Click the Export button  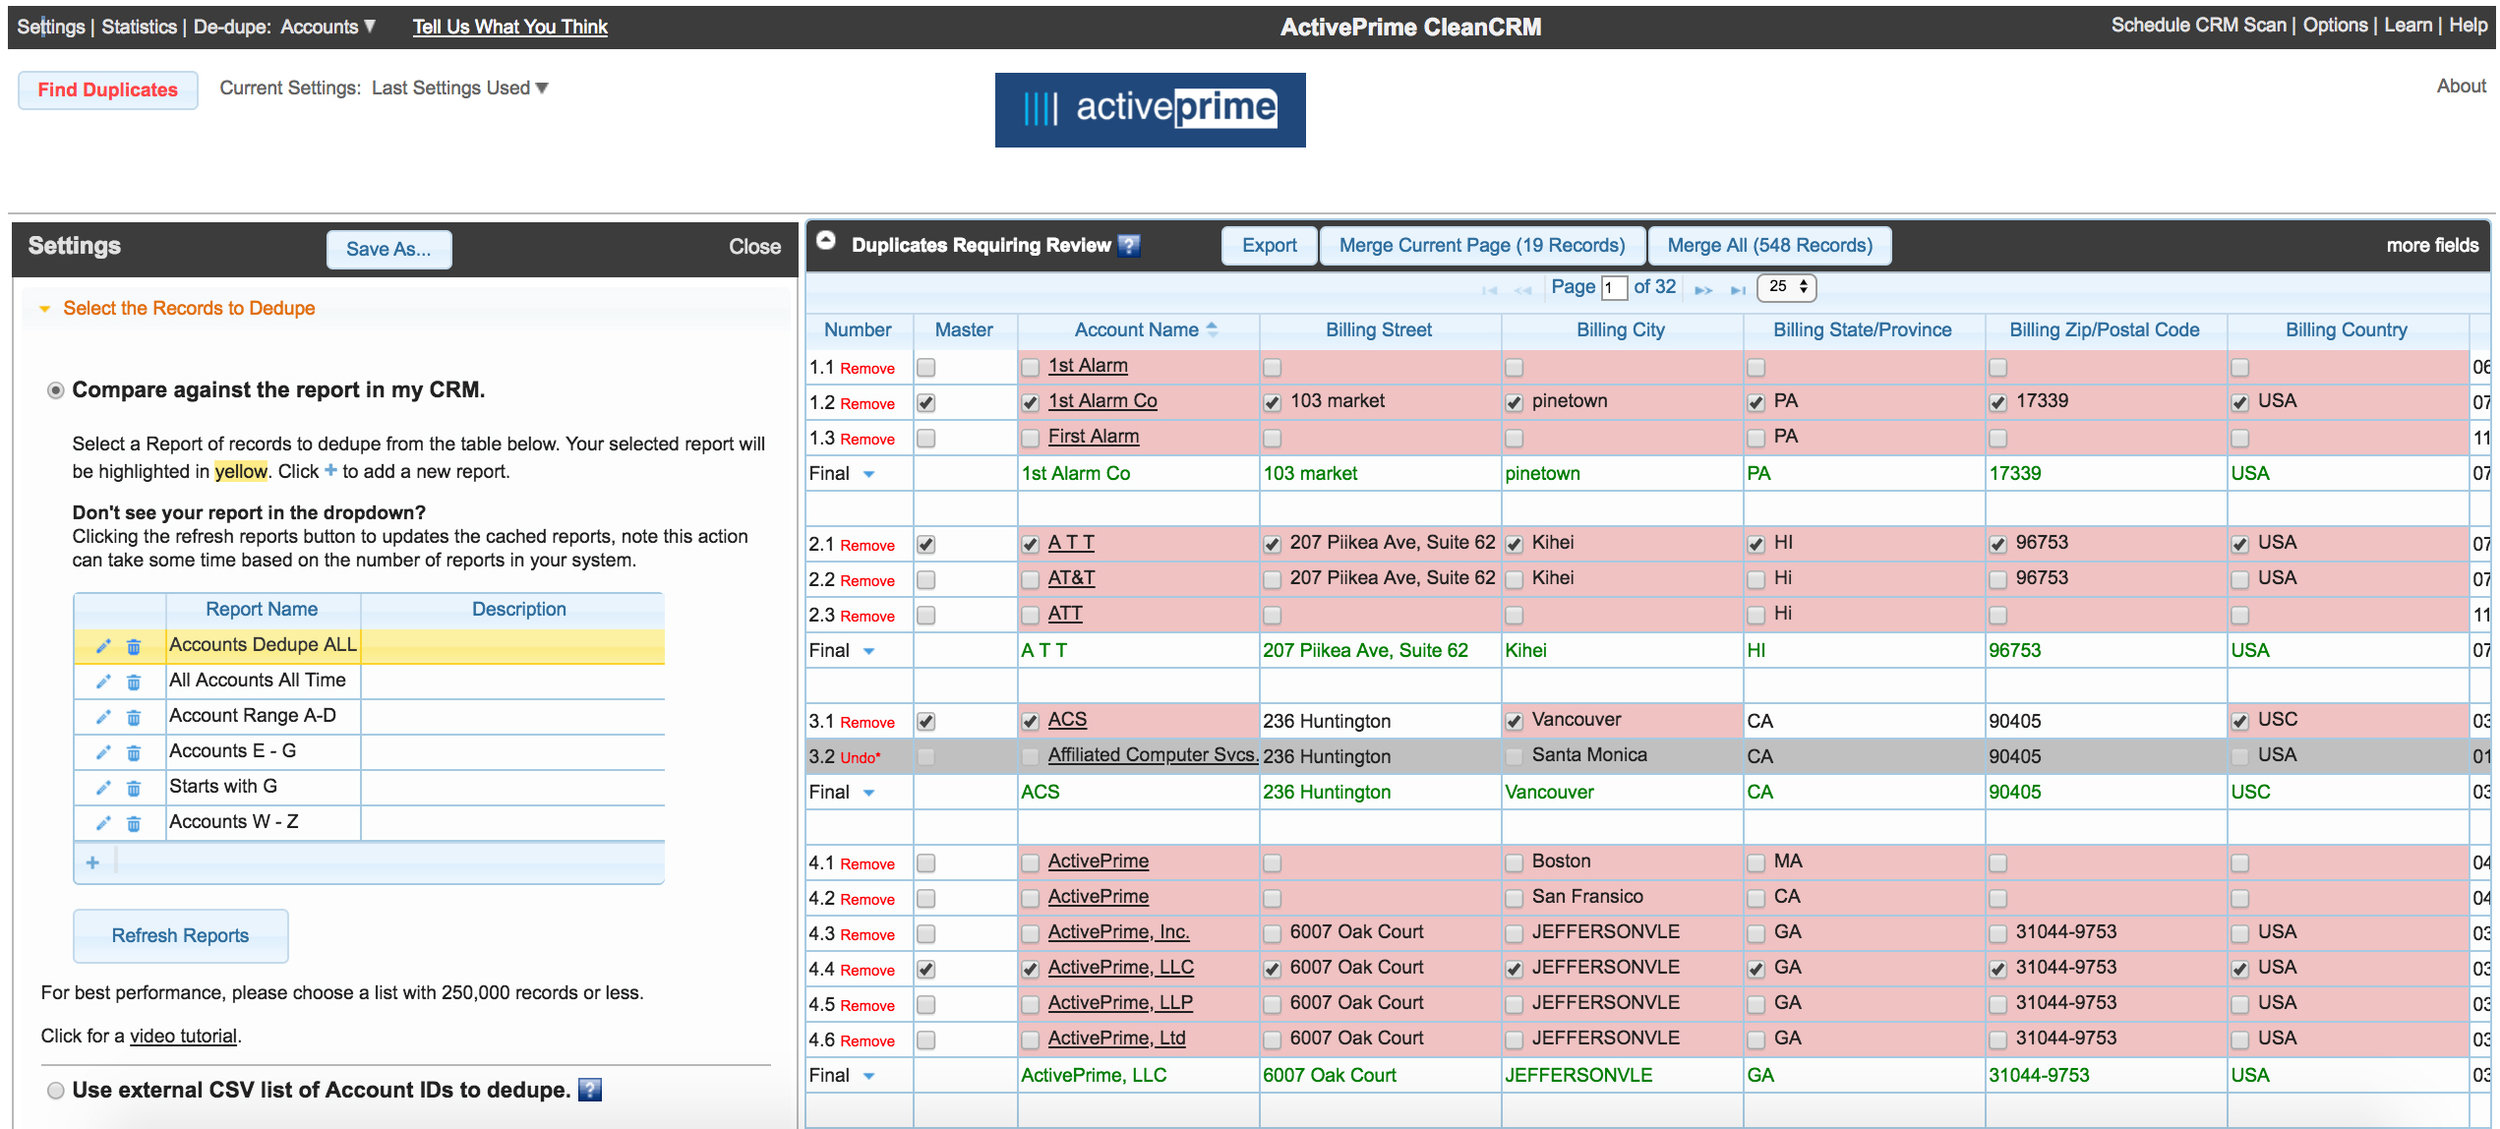pyautogui.click(x=1269, y=246)
